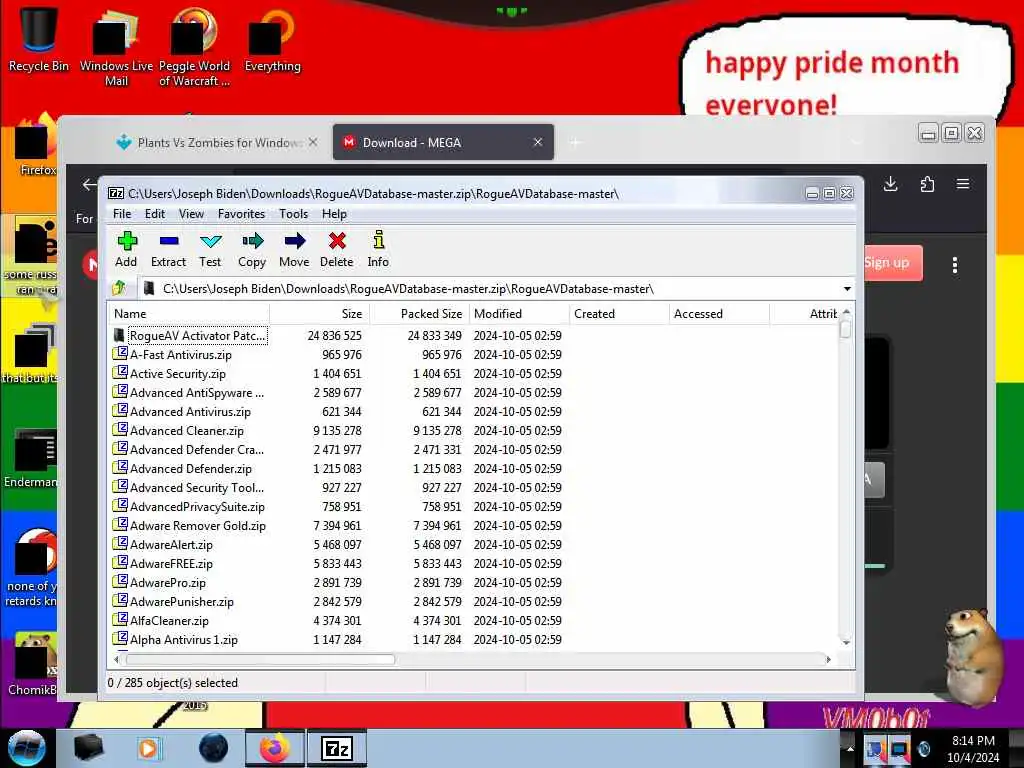Open the Recycle Bin desktop icon
This screenshot has width=1024, height=768.
tap(39, 39)
